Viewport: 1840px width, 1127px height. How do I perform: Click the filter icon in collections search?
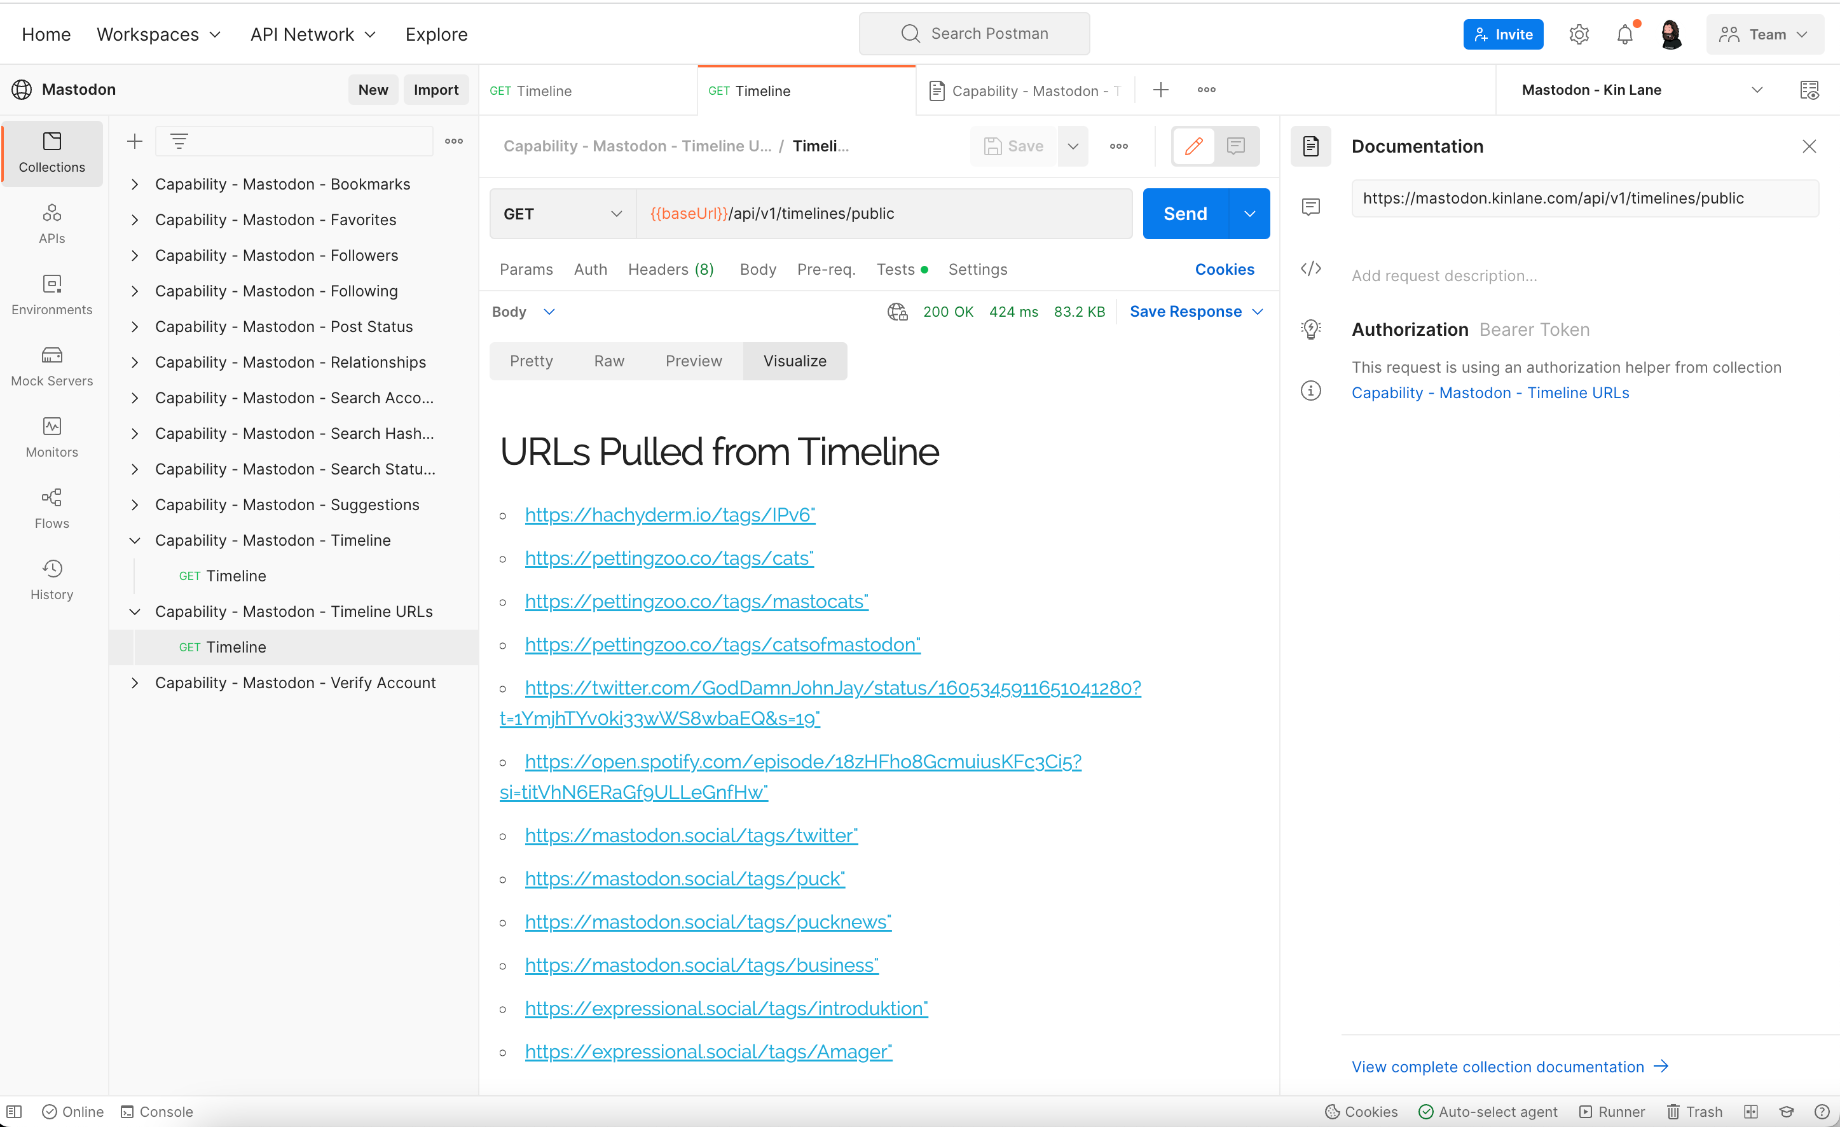pyautogui.click(x=179, y=141)
